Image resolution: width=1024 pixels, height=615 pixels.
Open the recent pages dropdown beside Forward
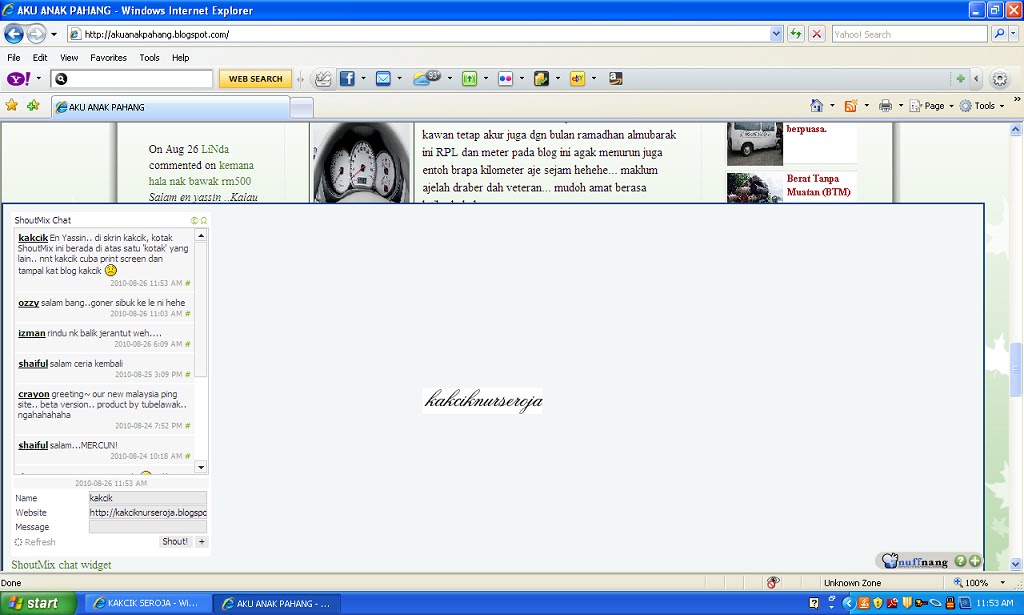(x=54, y=34)
